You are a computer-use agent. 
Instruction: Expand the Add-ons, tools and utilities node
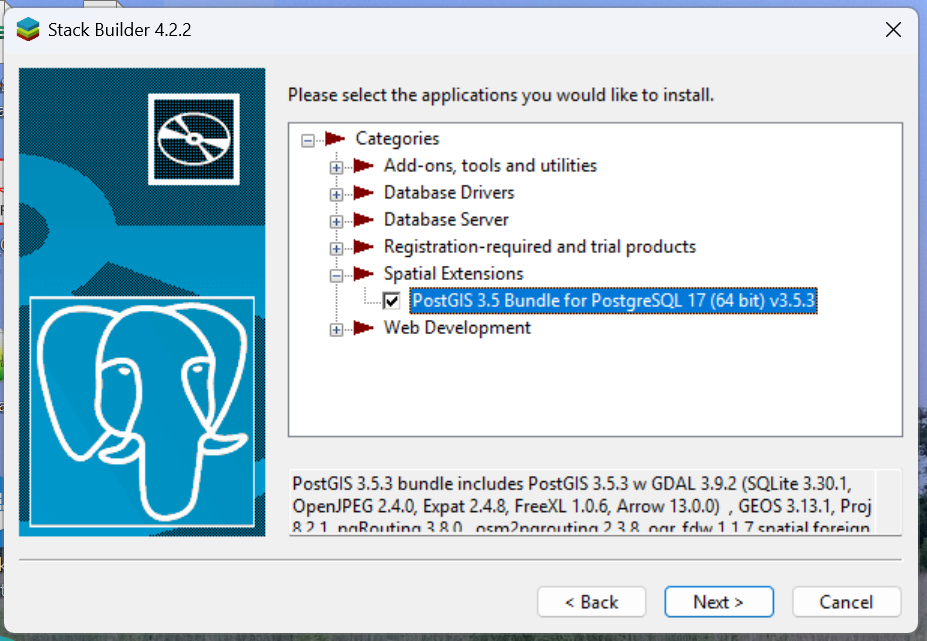(337, 167)
